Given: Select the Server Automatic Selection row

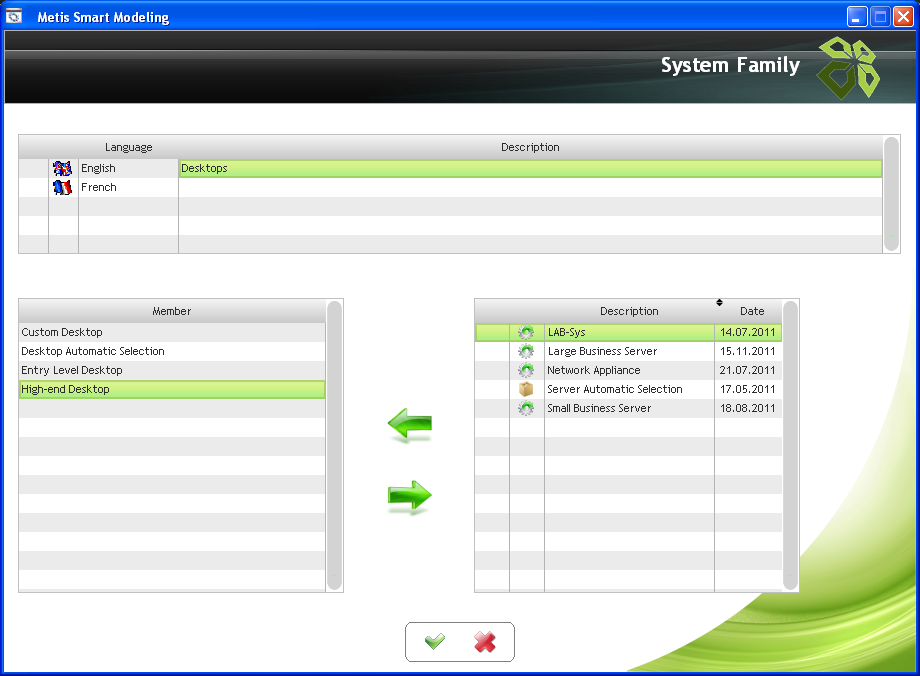Looking at the screenshot, I should tap(628, 389).
